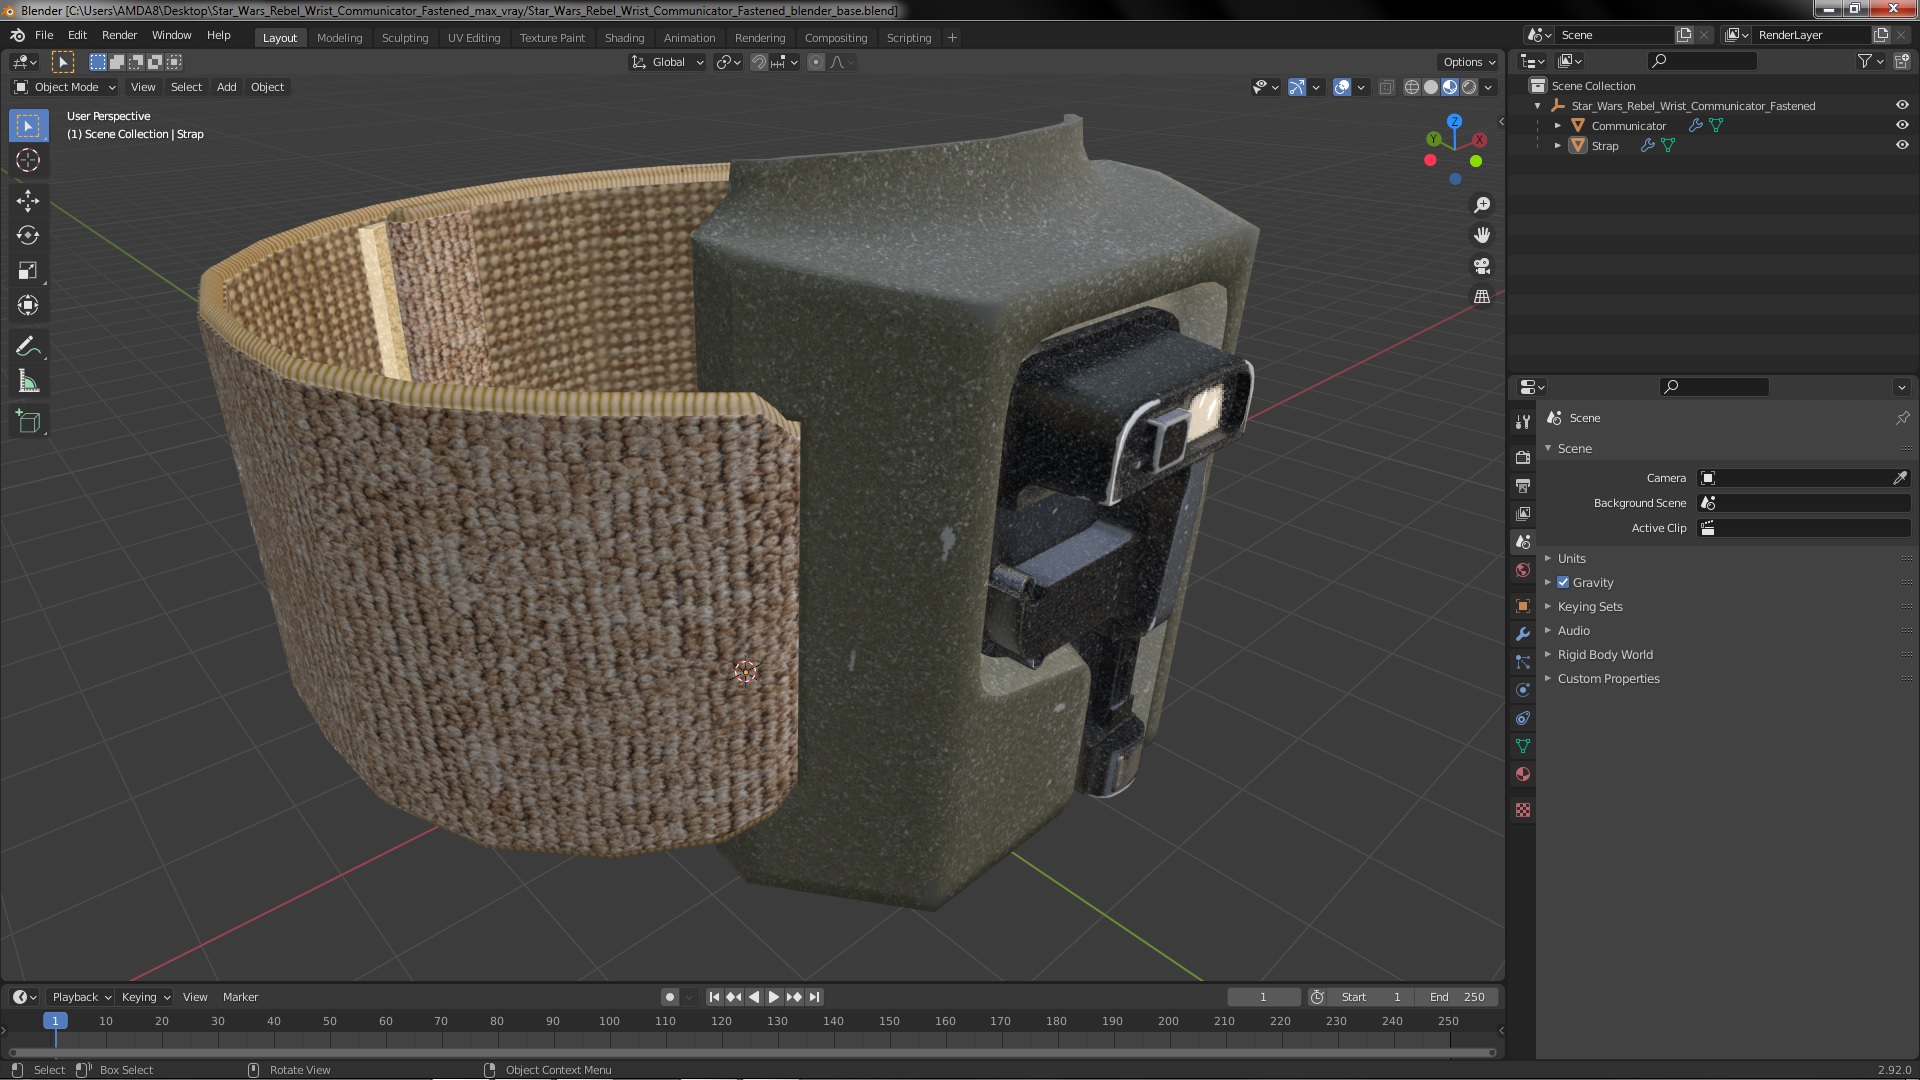1920x1080 pixels.
Task: Open the Texture properties tab
Action: [1523, 810]
